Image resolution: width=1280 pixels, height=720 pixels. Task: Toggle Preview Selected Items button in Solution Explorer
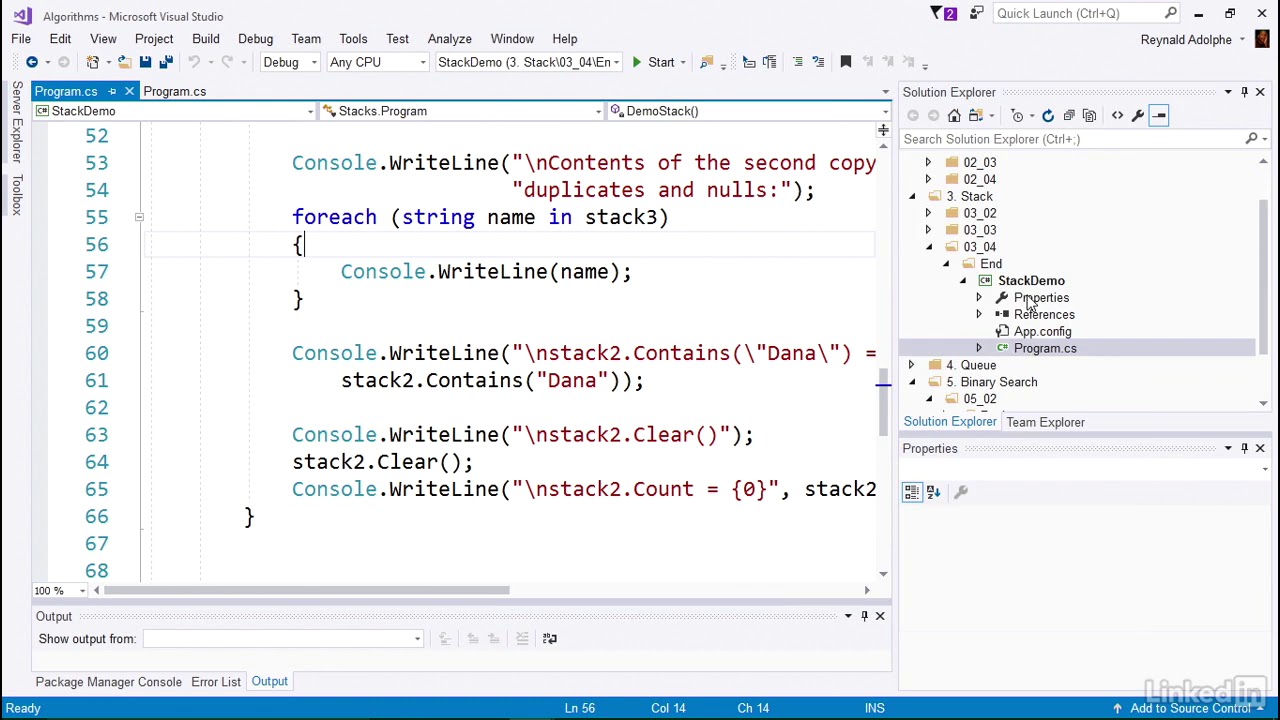(1159, 115)
